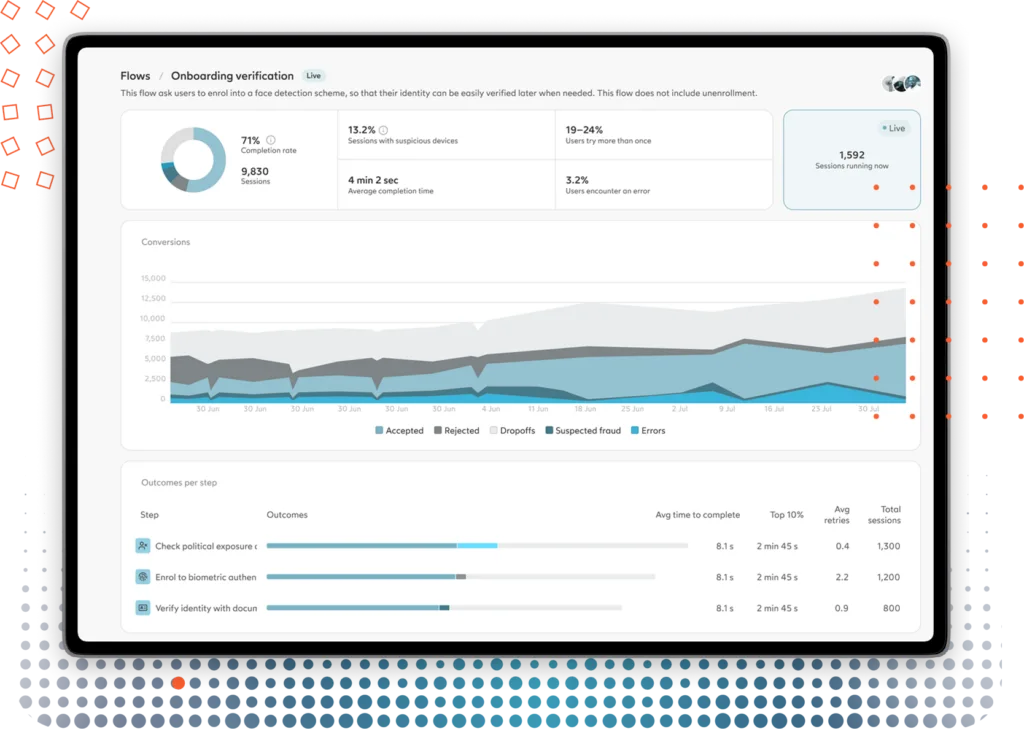Screen dimensions: 1024x729
Task: Toggle the Errors series in the legend
Action: point(648,430)
